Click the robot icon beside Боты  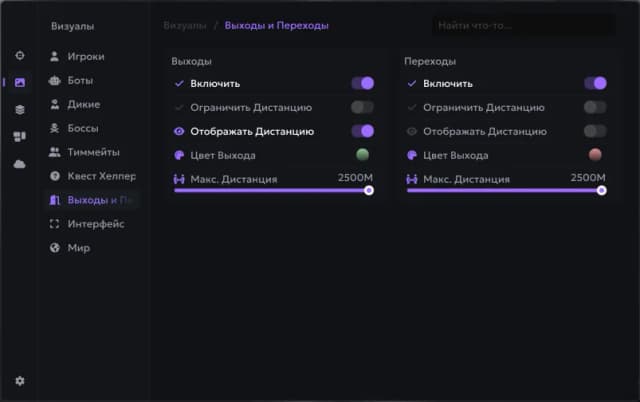click(x=54, y=80)
